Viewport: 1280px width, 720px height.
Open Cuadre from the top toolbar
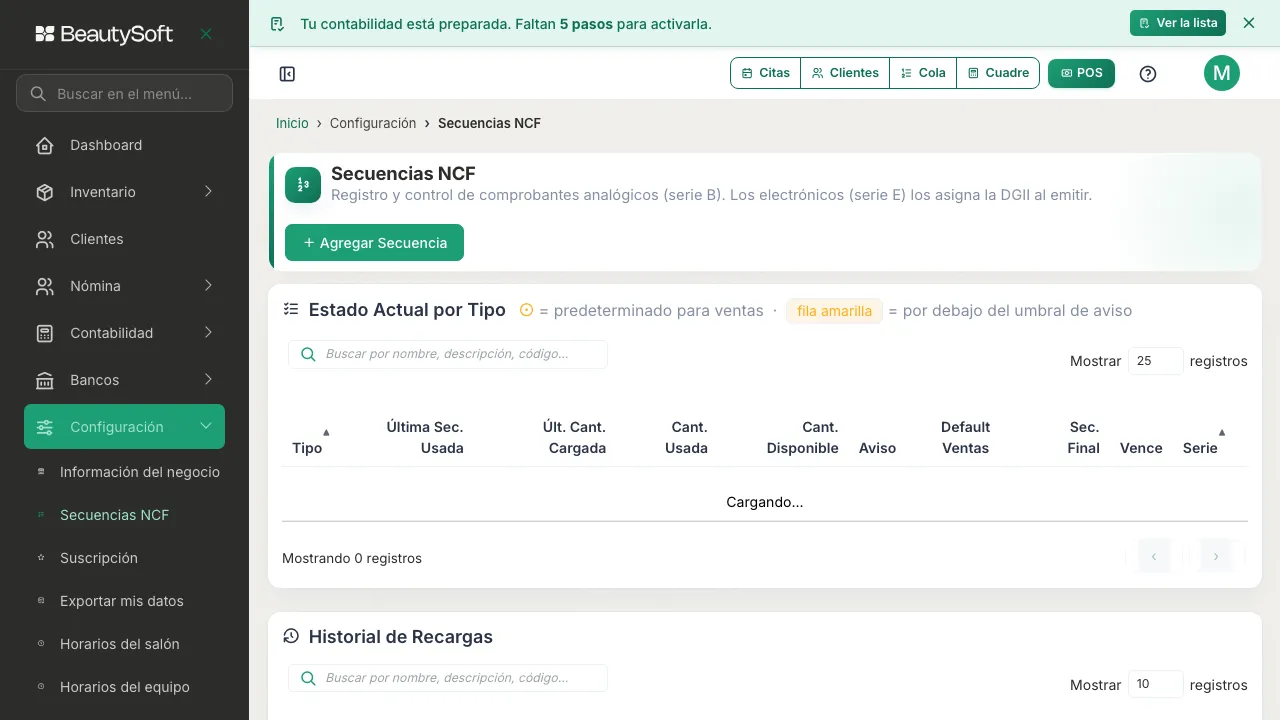click(998, 73)
